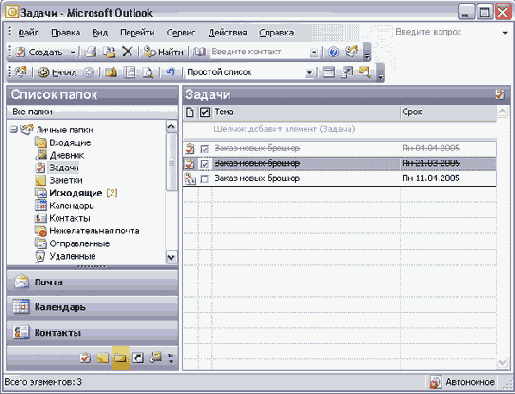Collapse the Личные папки tree node
The height and width of the screenshot is (394, 515).
(13, 129)
